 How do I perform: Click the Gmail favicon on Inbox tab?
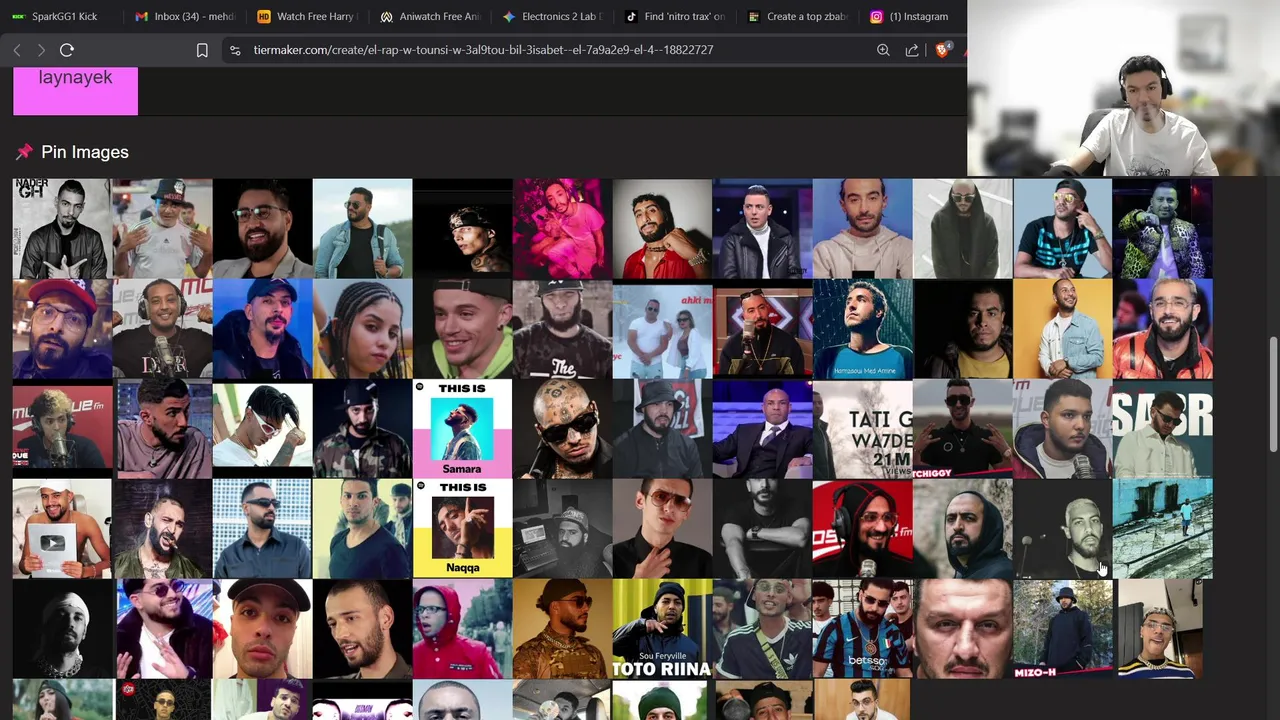coord(142,16)
